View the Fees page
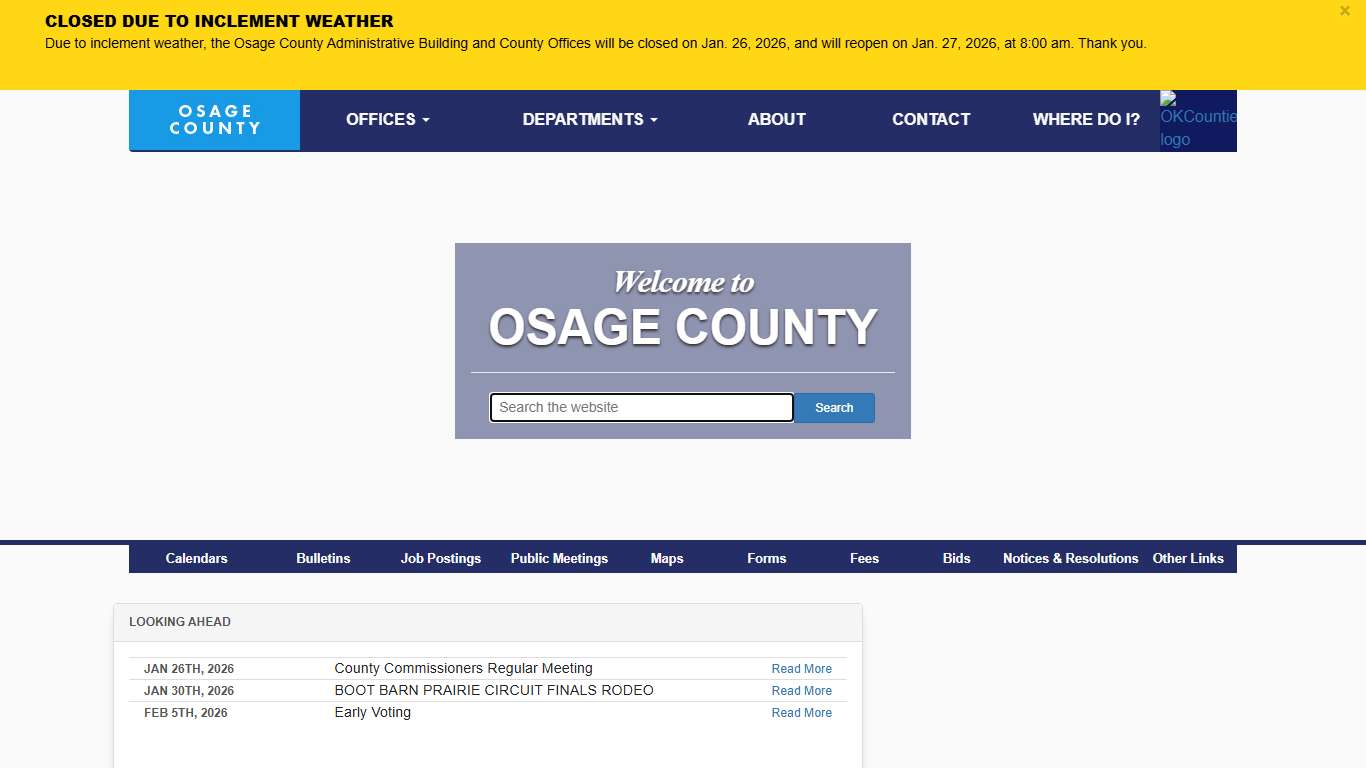Viewport: 1366px width, 768px height. 864,558
